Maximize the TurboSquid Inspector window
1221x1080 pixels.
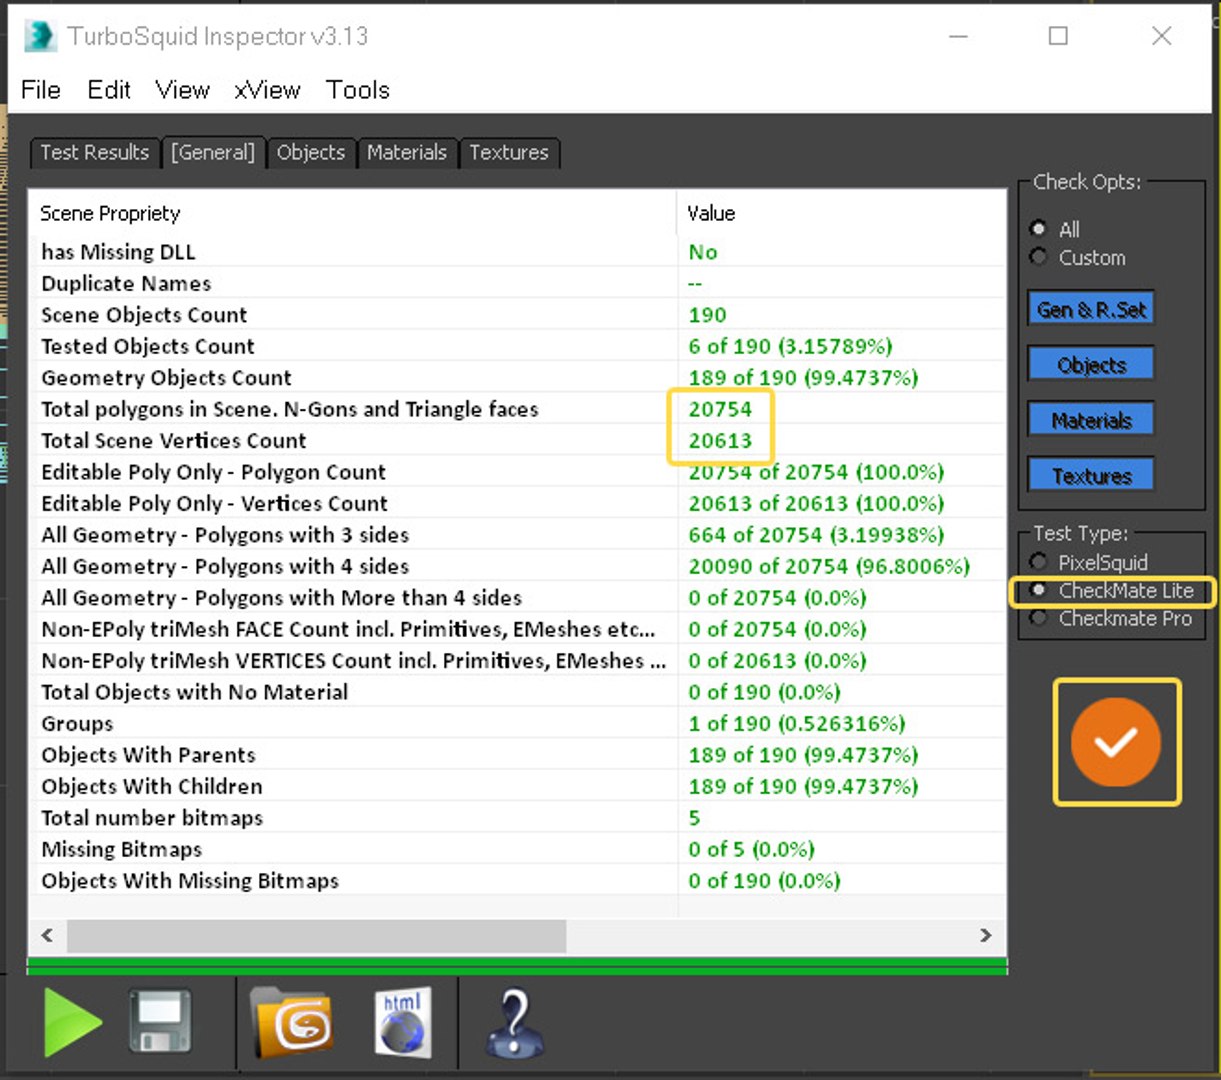1058,36
